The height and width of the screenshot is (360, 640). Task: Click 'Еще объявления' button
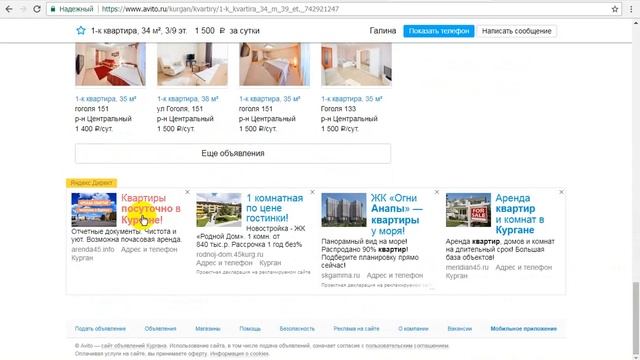coord(233,153)
